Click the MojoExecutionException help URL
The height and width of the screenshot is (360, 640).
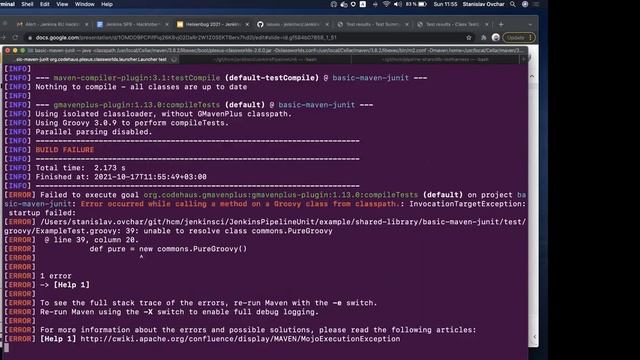point(240,339)
